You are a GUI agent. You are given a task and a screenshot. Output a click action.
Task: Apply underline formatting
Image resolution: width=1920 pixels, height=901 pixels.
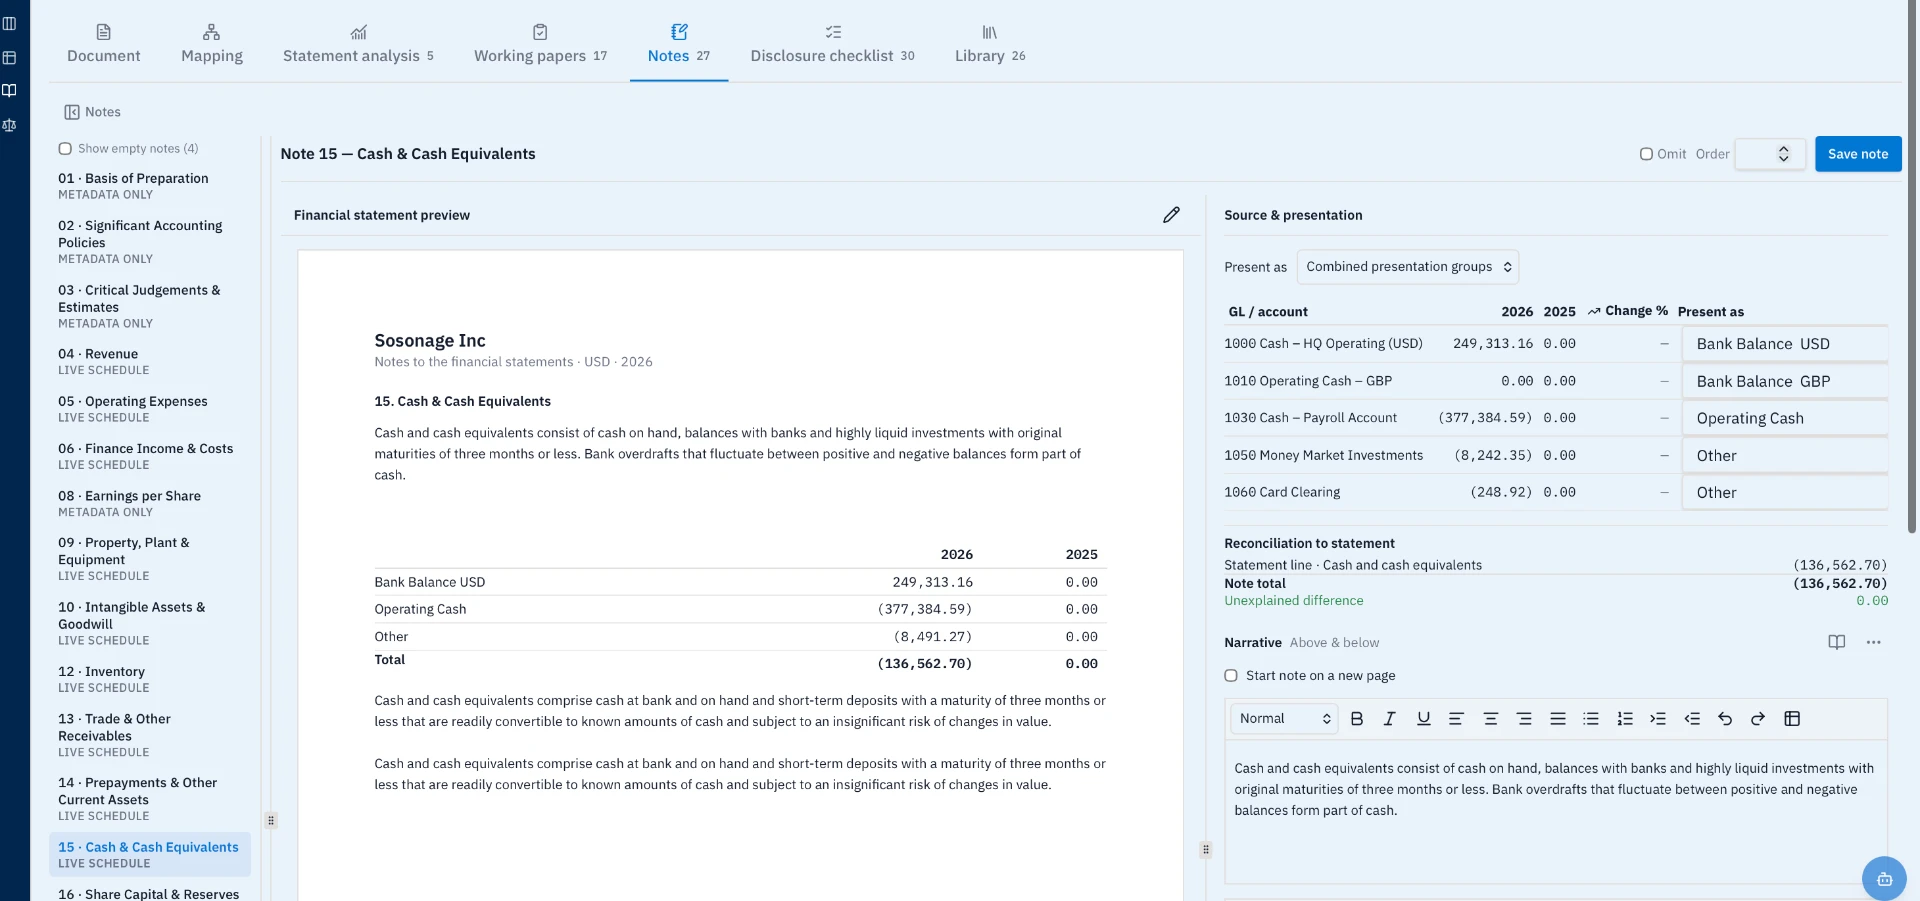tap(1424, 719)
